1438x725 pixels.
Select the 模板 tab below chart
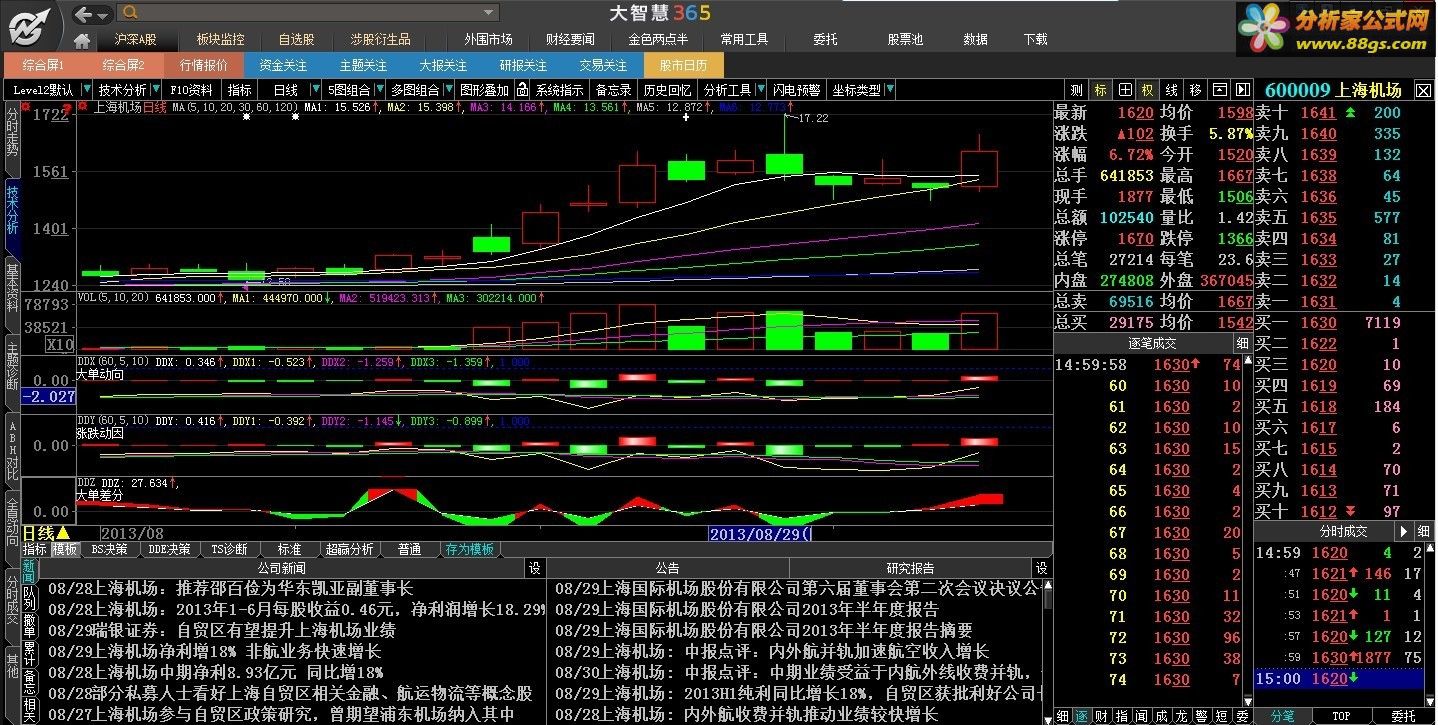[65, 549]
